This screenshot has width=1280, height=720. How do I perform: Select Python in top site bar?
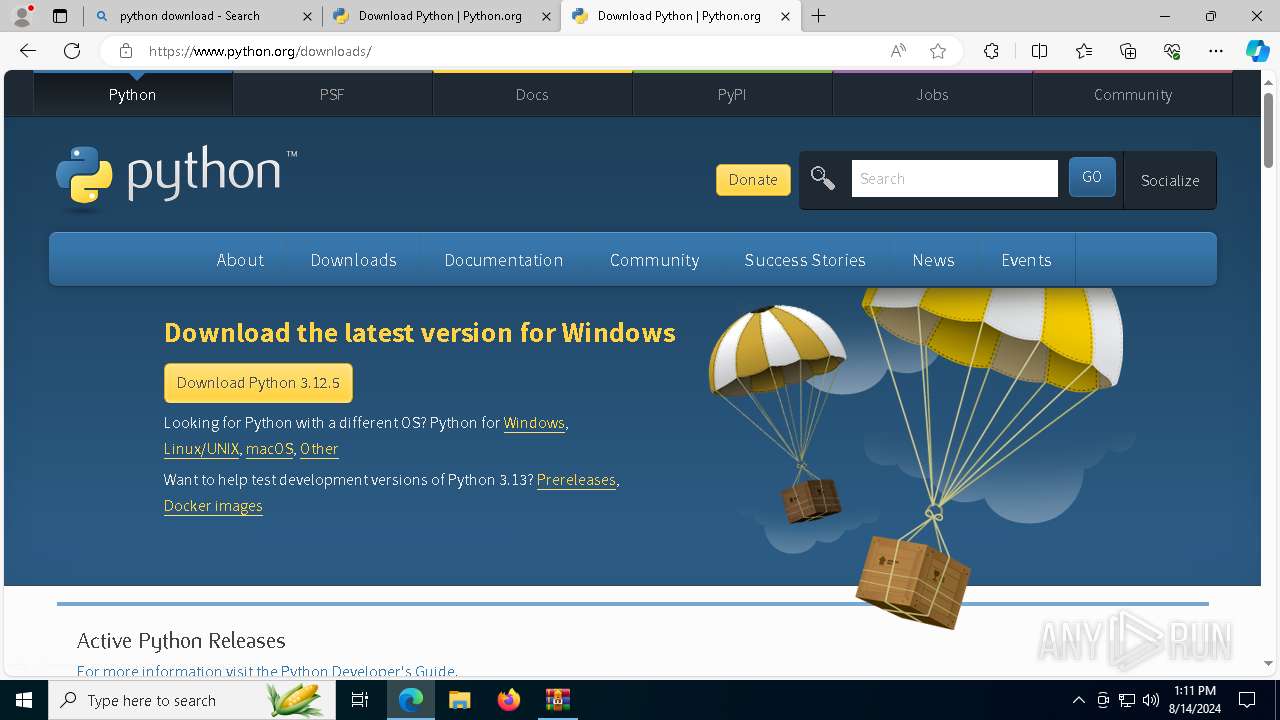(x=132, y=94)
